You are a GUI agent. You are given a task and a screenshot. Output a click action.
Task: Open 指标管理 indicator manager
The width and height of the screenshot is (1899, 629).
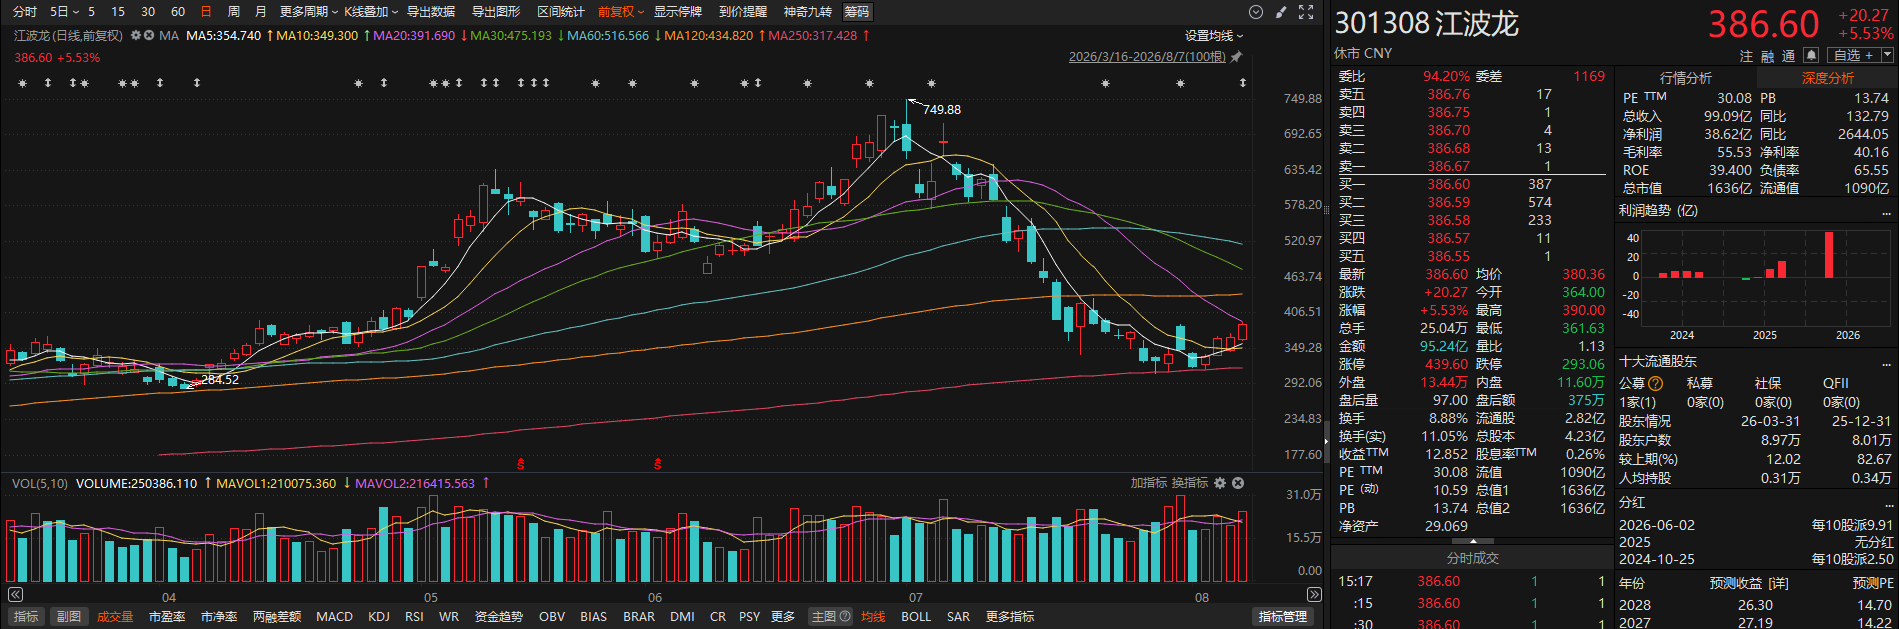pos(1283,616)
